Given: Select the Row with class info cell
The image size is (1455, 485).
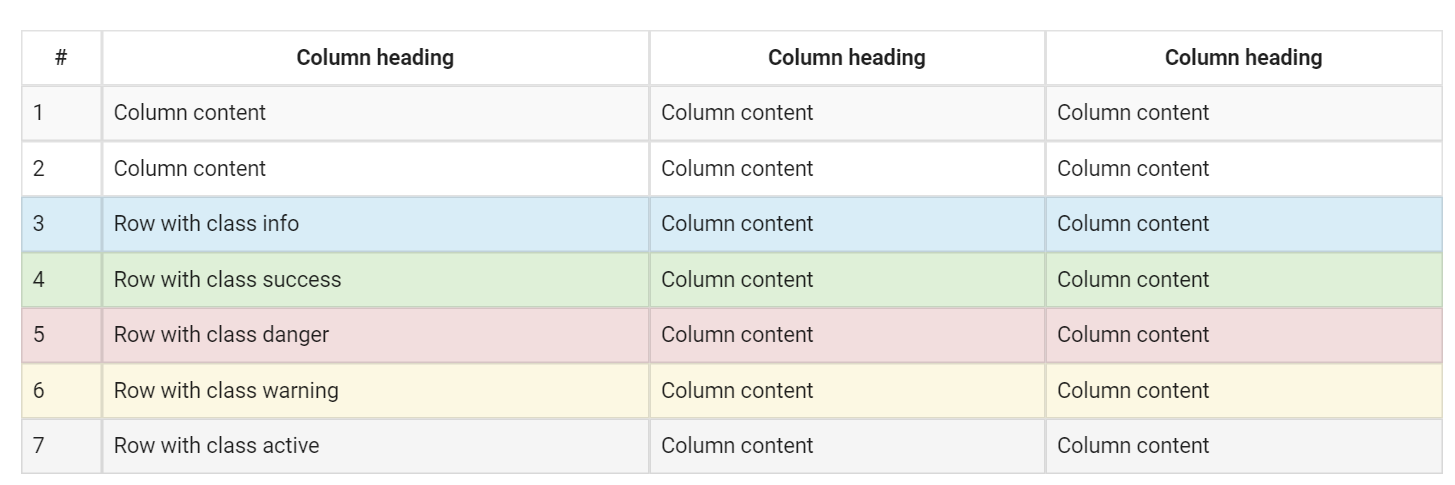Looking at the screenshot, I should point(375,224).
